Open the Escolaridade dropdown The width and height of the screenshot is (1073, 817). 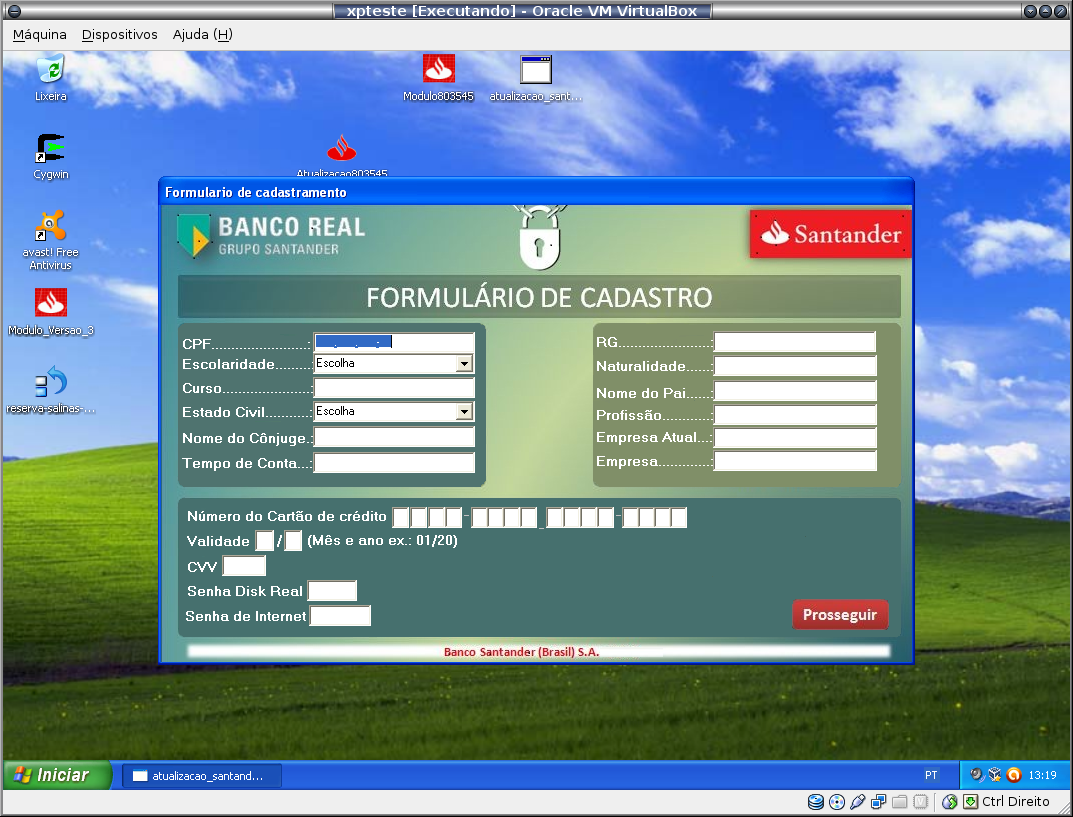pos(464,363)
